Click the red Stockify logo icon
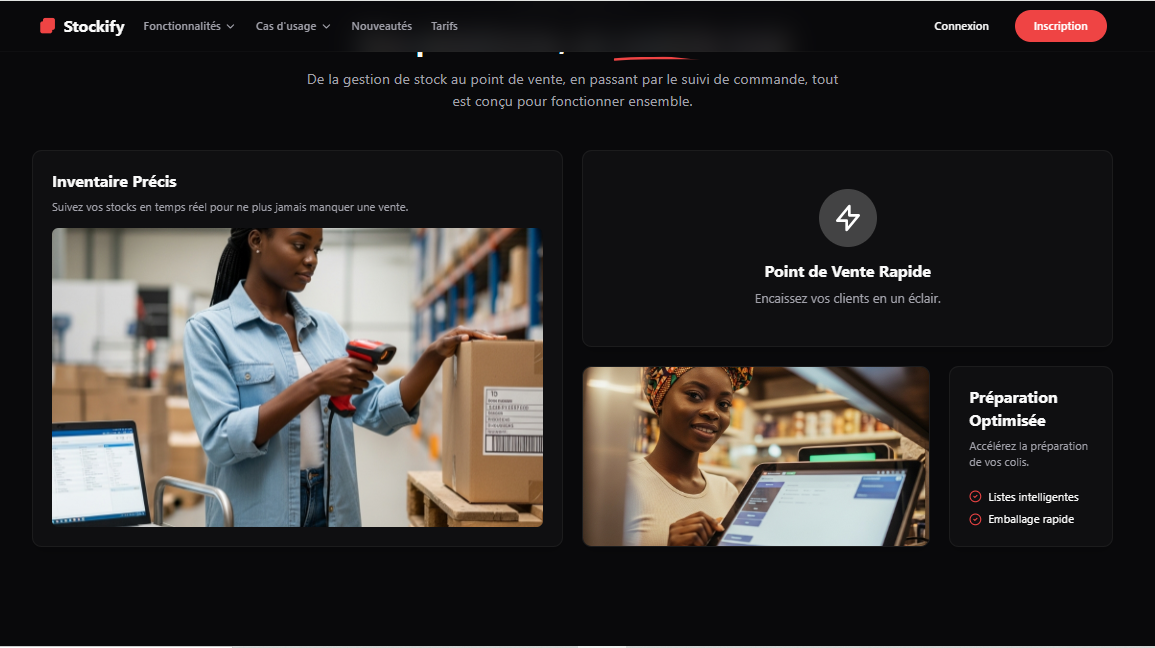The height and width of the screenshot is (648, 1155). [47, 26]
